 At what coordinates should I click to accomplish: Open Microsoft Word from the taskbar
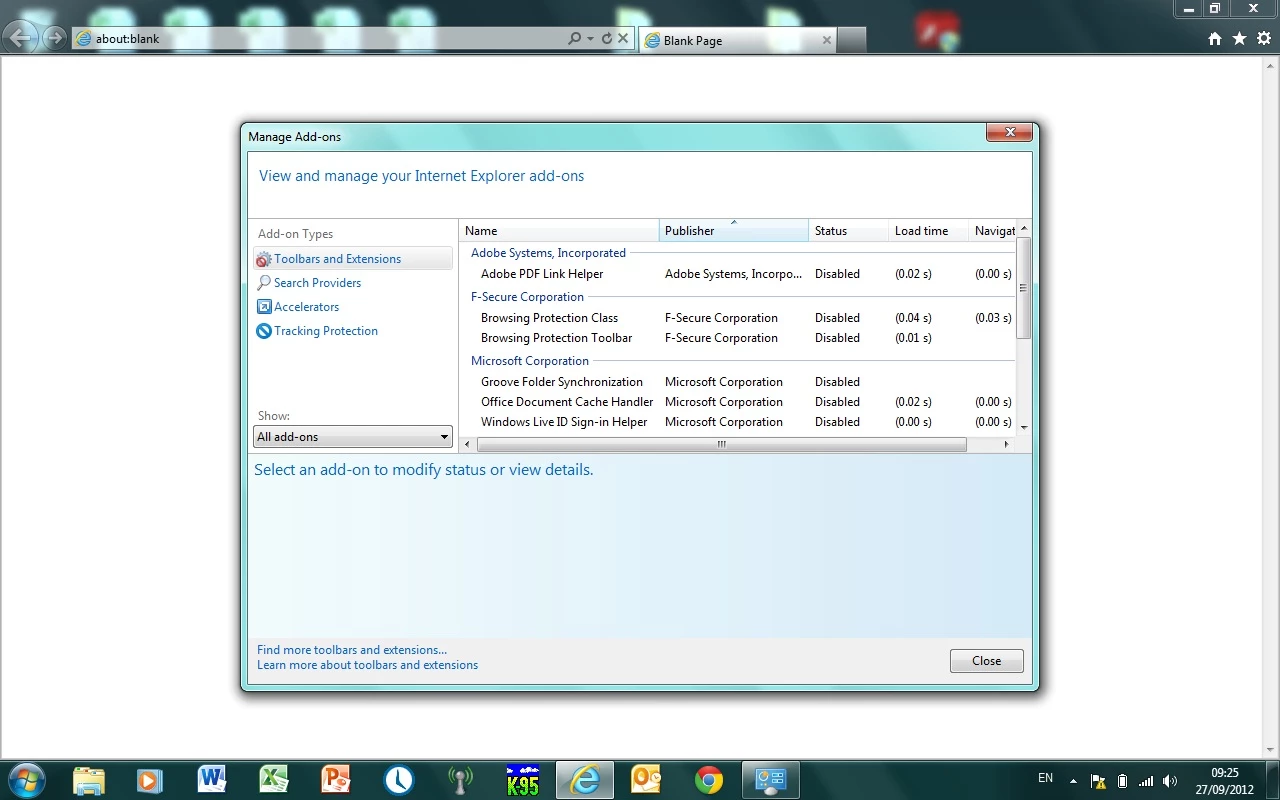(212, 780)
